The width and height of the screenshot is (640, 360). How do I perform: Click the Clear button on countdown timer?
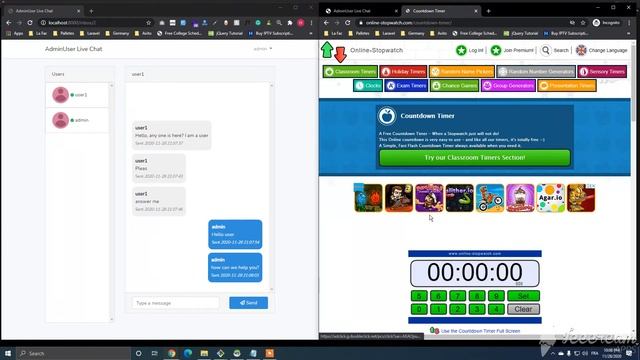pos(523,309)
